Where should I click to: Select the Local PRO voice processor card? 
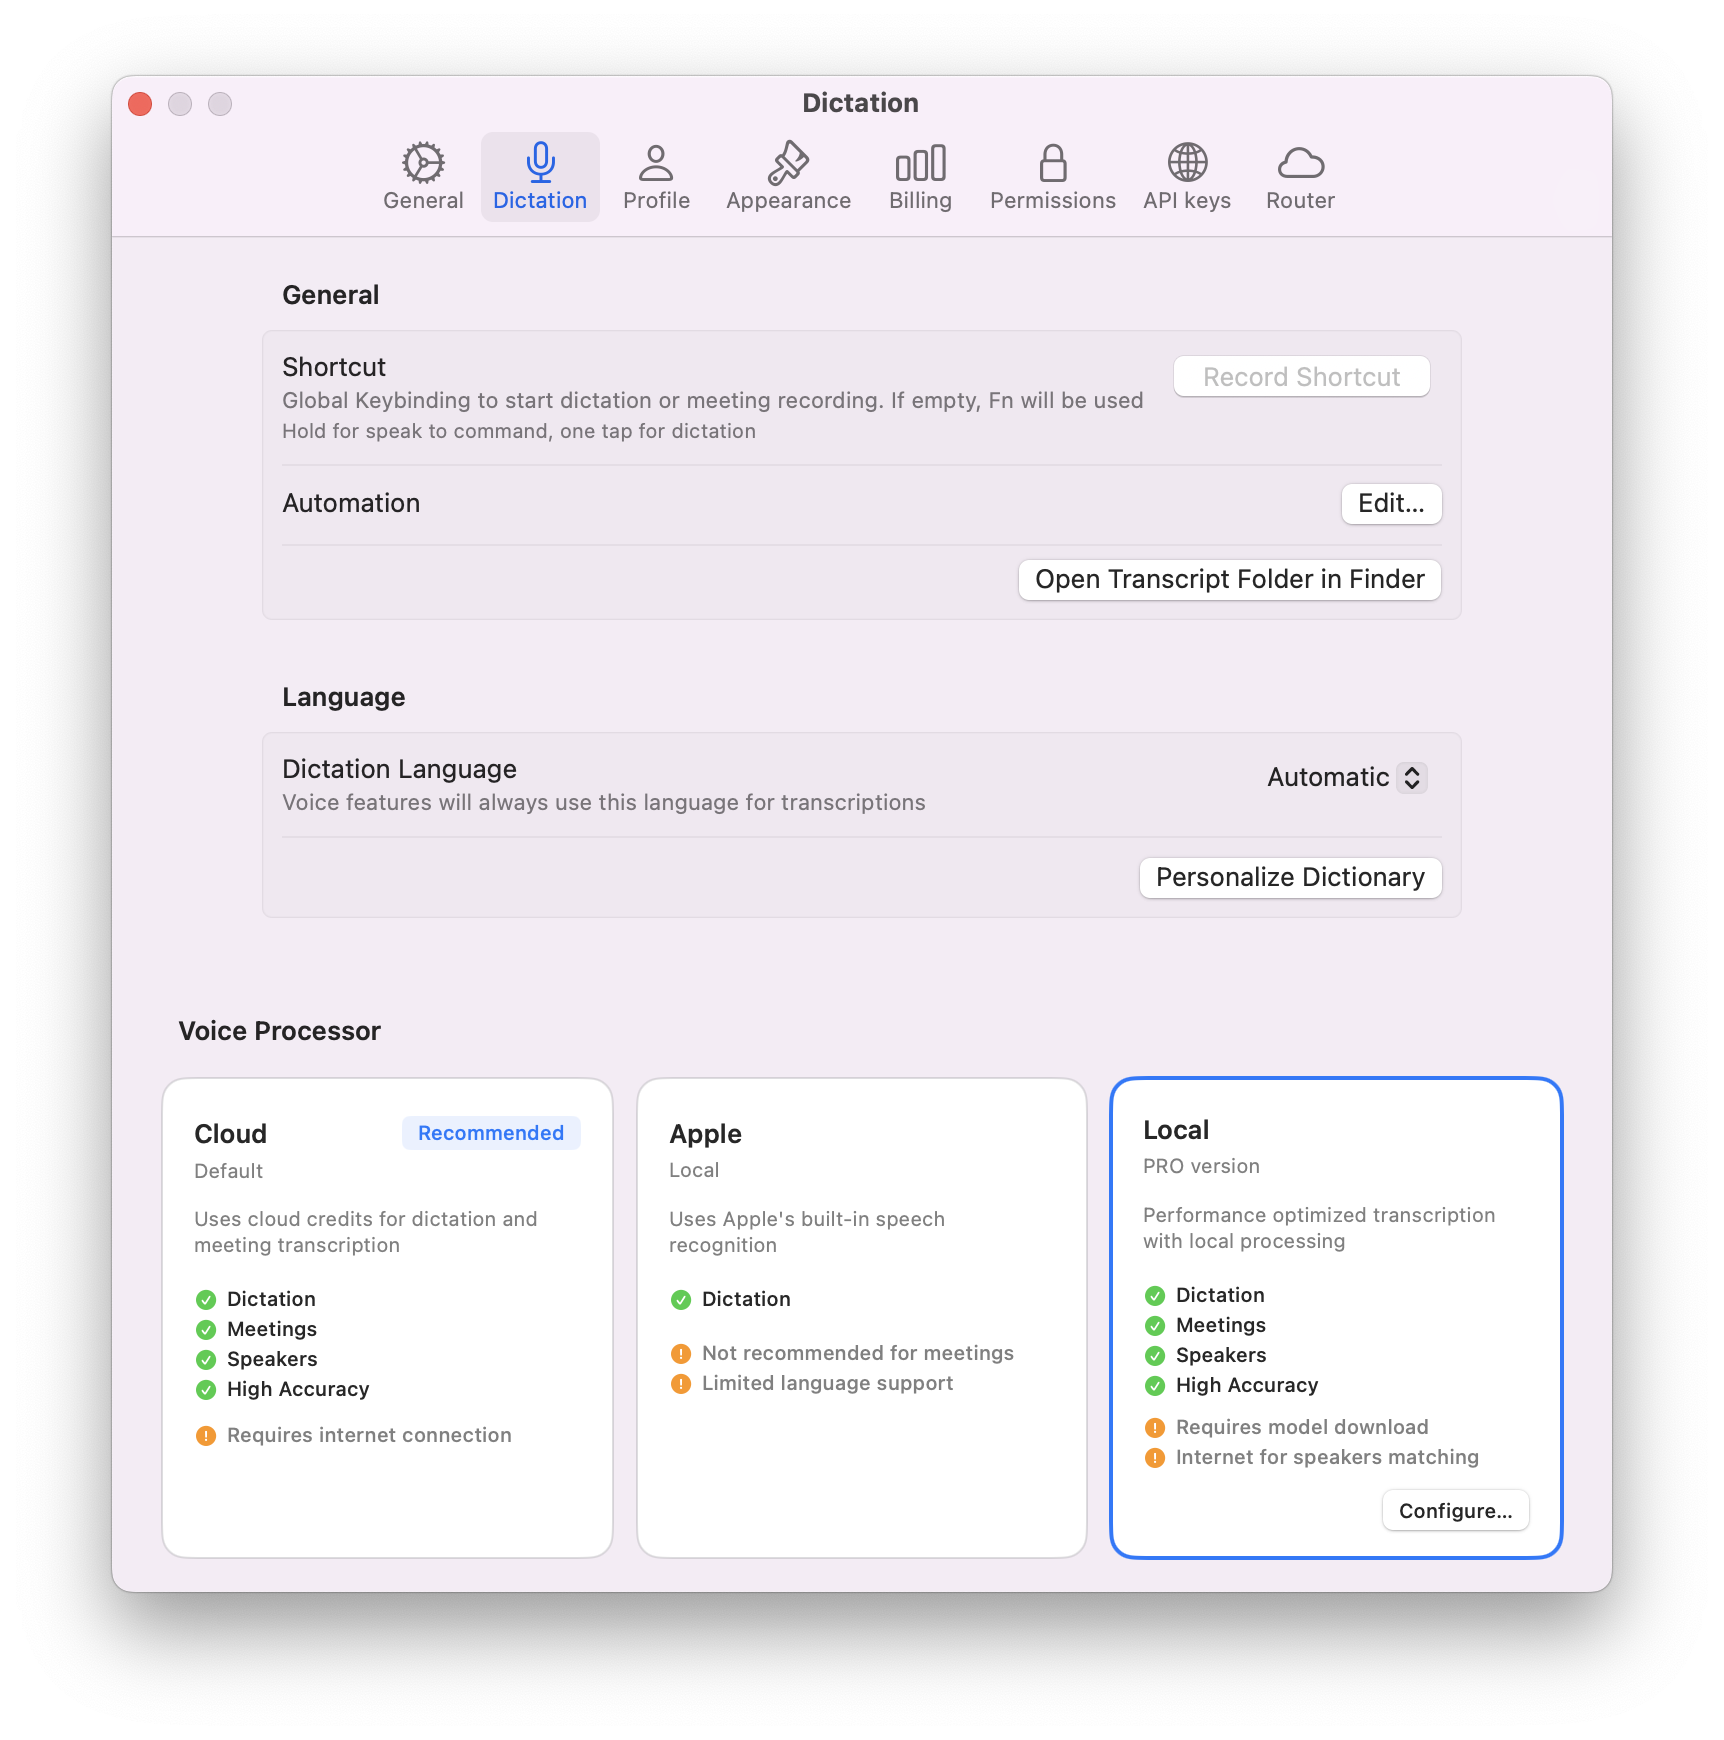[x=1336, y=1317]
